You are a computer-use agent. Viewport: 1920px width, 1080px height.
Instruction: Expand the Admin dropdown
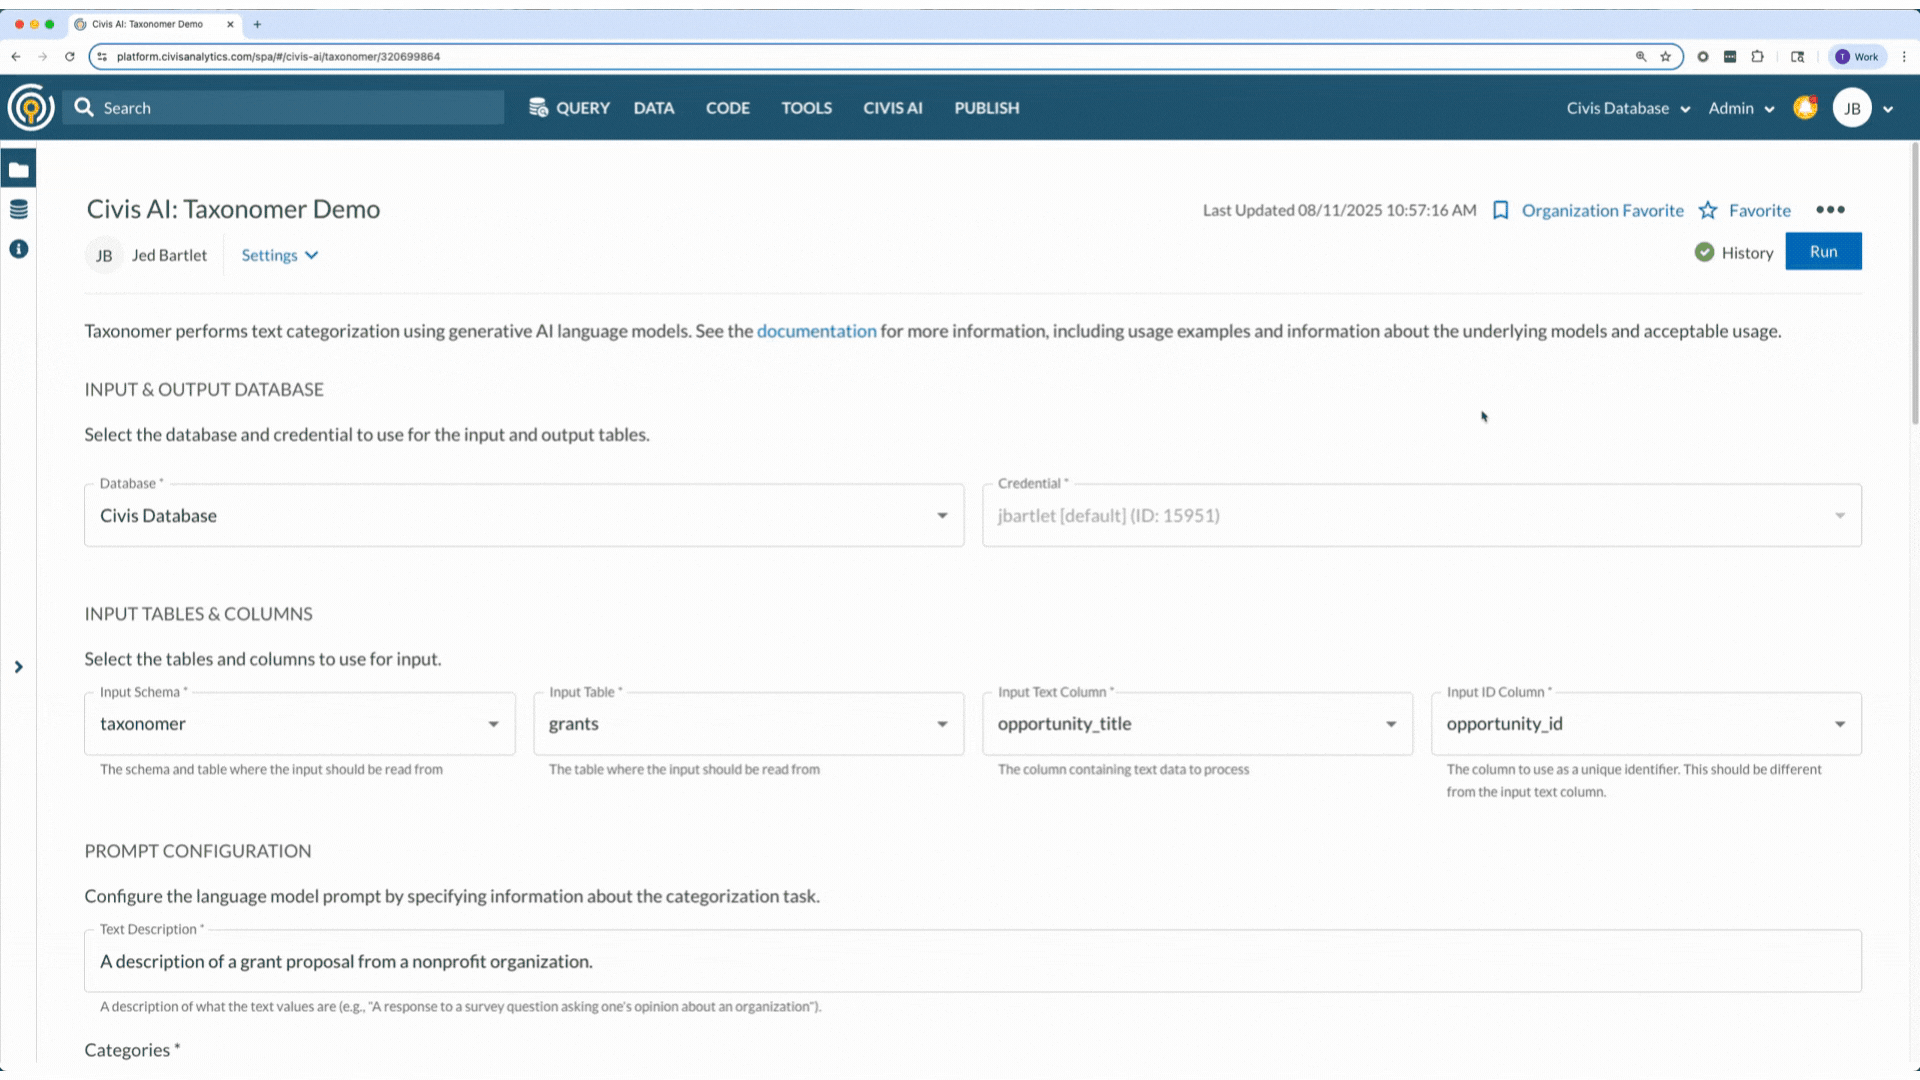pyautogui.click(x=1741, y=108)
